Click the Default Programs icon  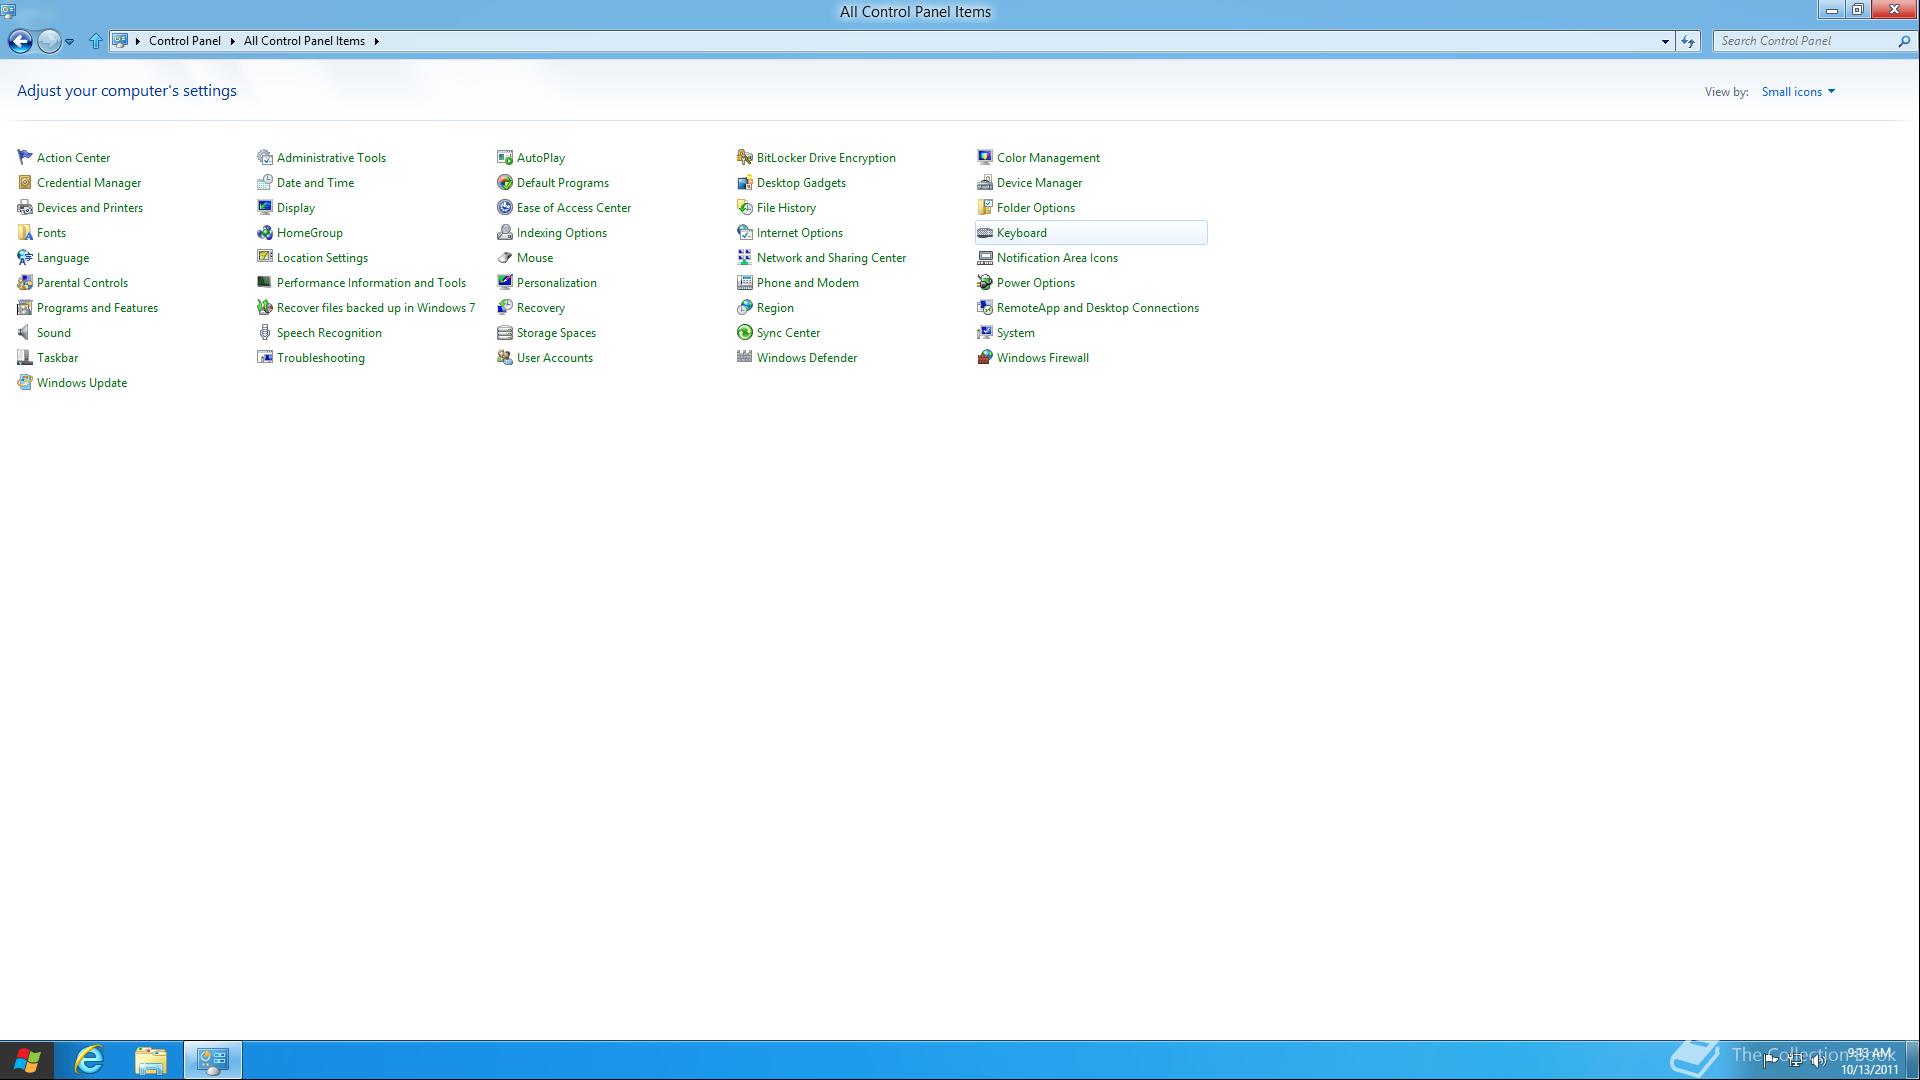pyautogui.click(x=505, y=182)
